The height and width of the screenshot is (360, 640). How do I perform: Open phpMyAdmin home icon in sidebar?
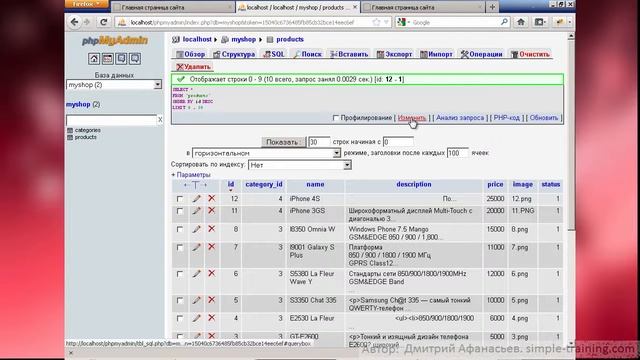tap(94, 59)
